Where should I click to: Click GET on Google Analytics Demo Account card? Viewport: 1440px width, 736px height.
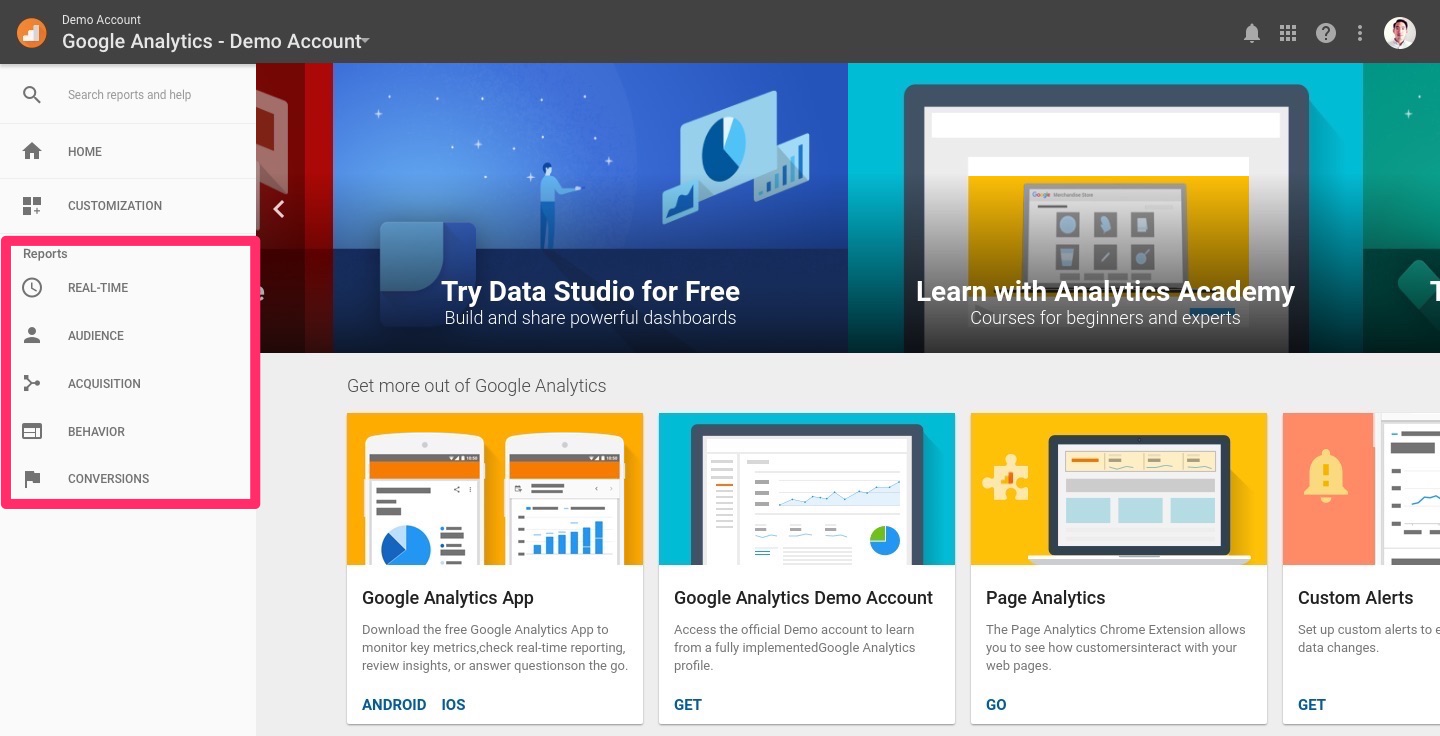688,705
